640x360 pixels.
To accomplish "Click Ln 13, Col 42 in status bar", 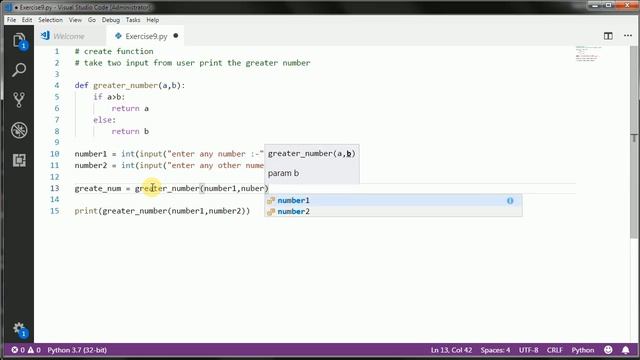I will point(451,350).
